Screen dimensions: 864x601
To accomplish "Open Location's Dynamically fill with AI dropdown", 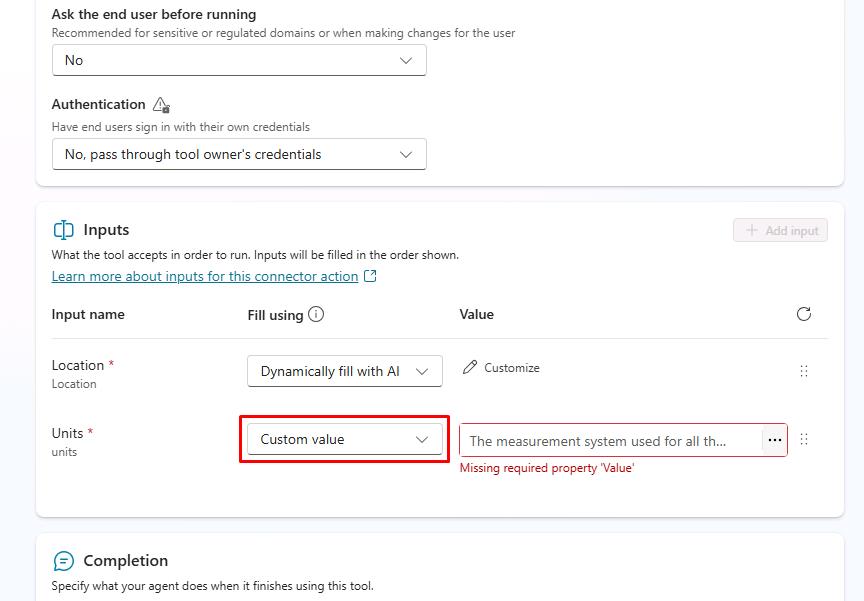I will point(344,371).
